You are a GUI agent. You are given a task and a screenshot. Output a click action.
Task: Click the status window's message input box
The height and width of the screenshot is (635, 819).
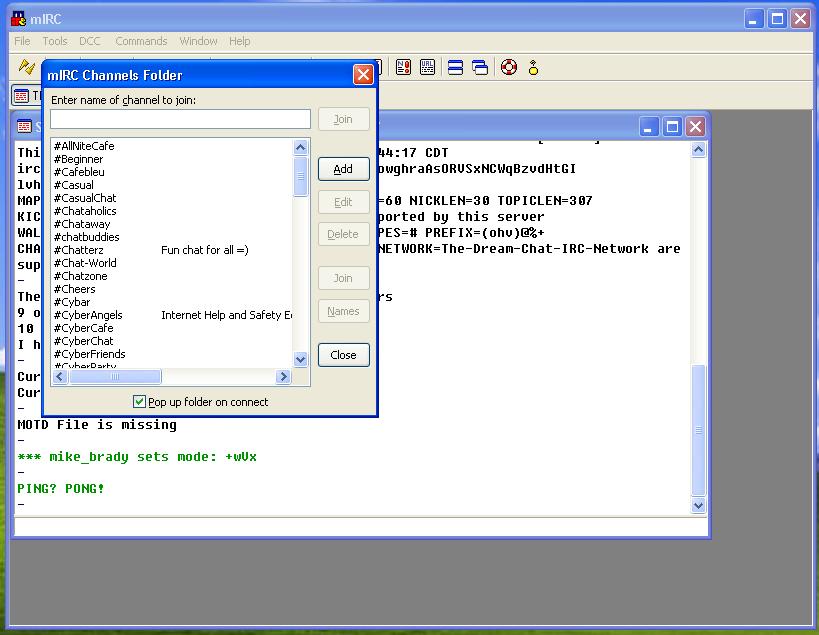360,527
